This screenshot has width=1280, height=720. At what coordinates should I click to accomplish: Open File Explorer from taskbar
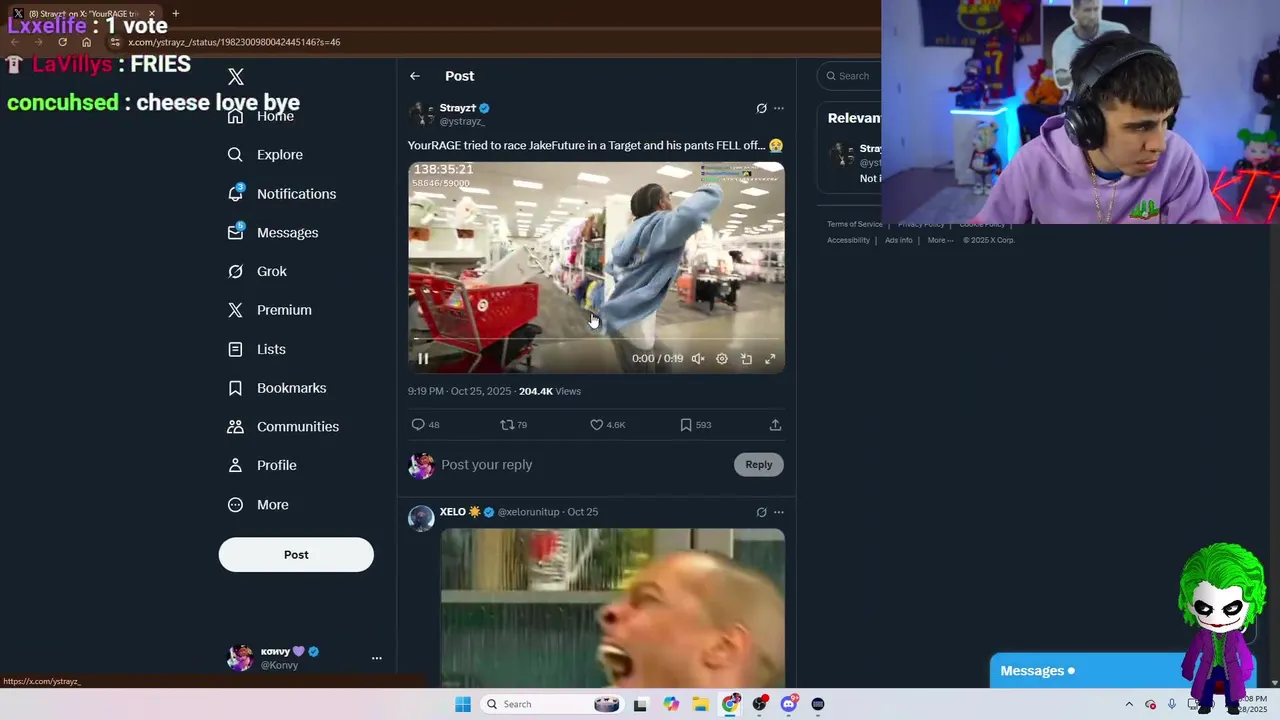click(x=701, y=704)
